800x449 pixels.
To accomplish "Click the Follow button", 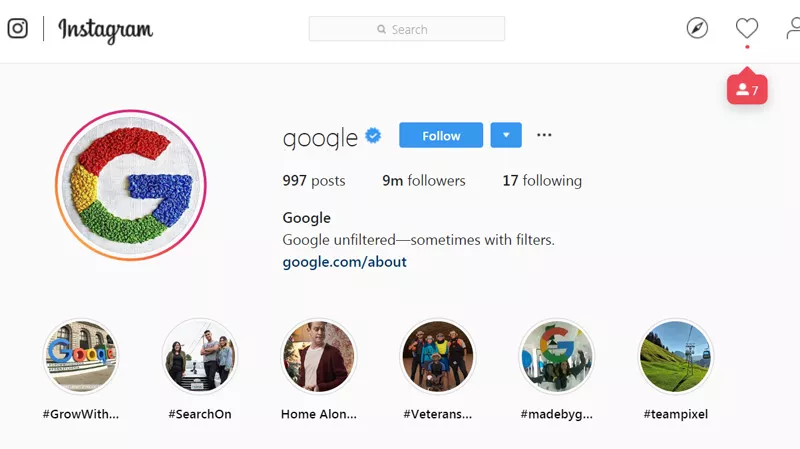I will pos(441,135).
